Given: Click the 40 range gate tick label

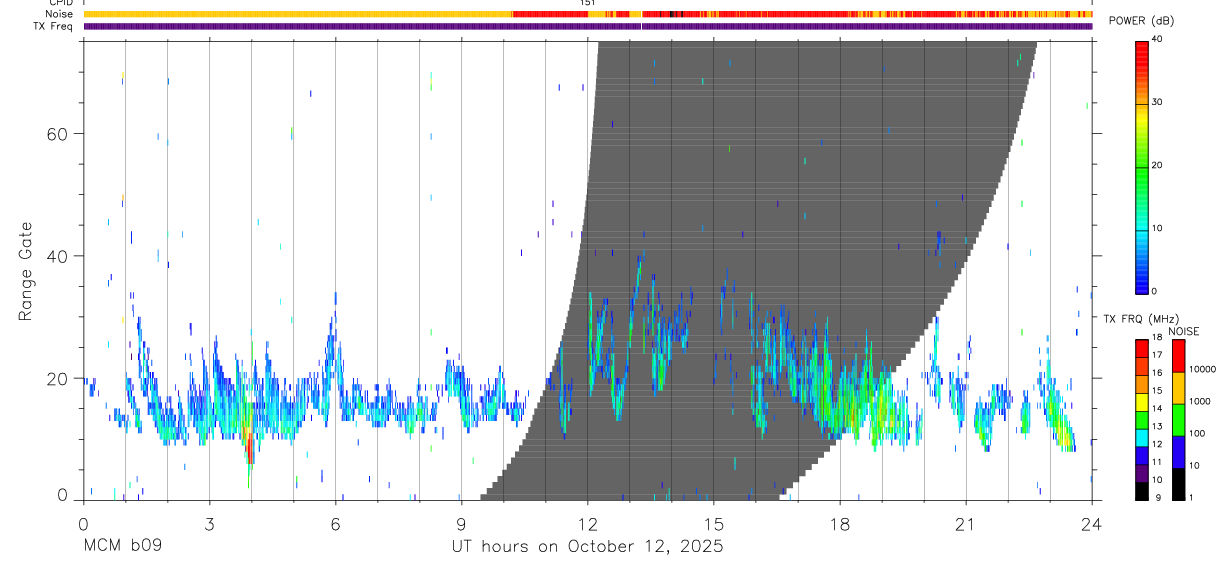Looking at the screenshot, I should click(57, 256).
